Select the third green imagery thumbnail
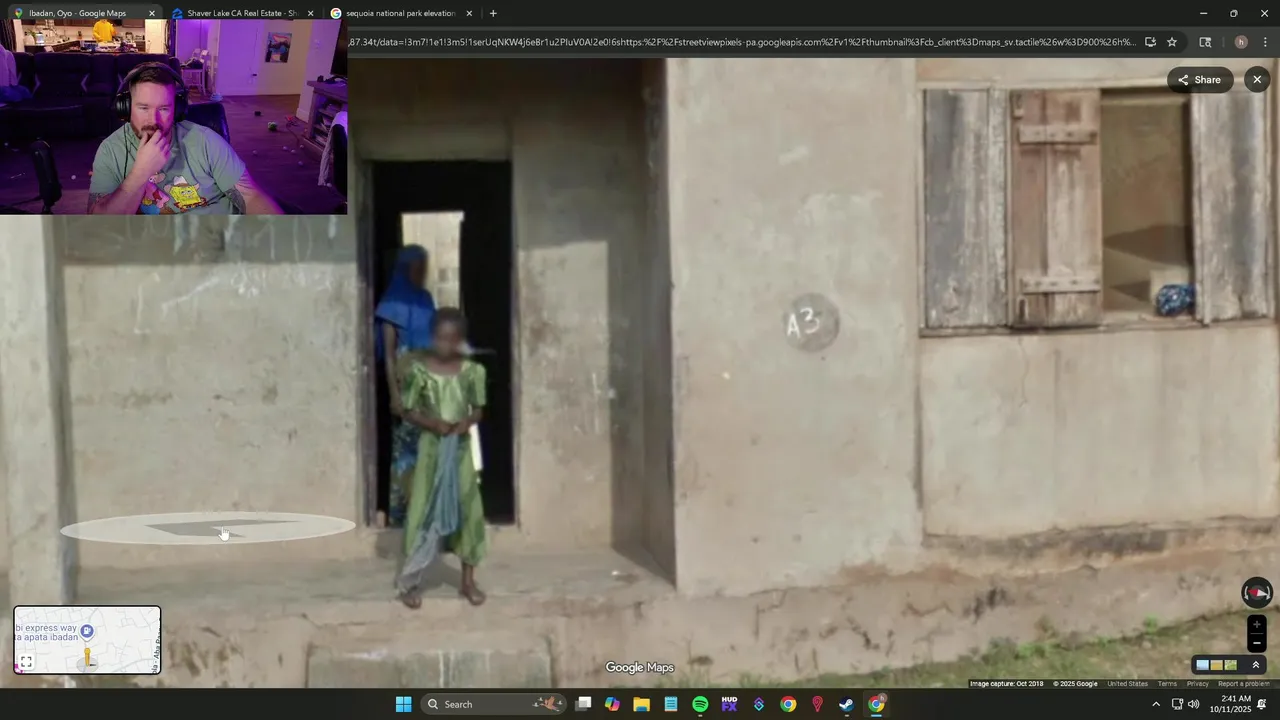This screenshot has height=720, width=1280. [1231, 665]
